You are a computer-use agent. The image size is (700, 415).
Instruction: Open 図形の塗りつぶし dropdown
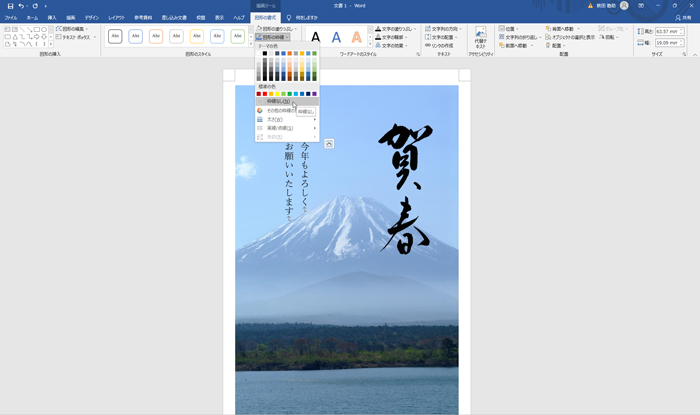coord(277,29)
